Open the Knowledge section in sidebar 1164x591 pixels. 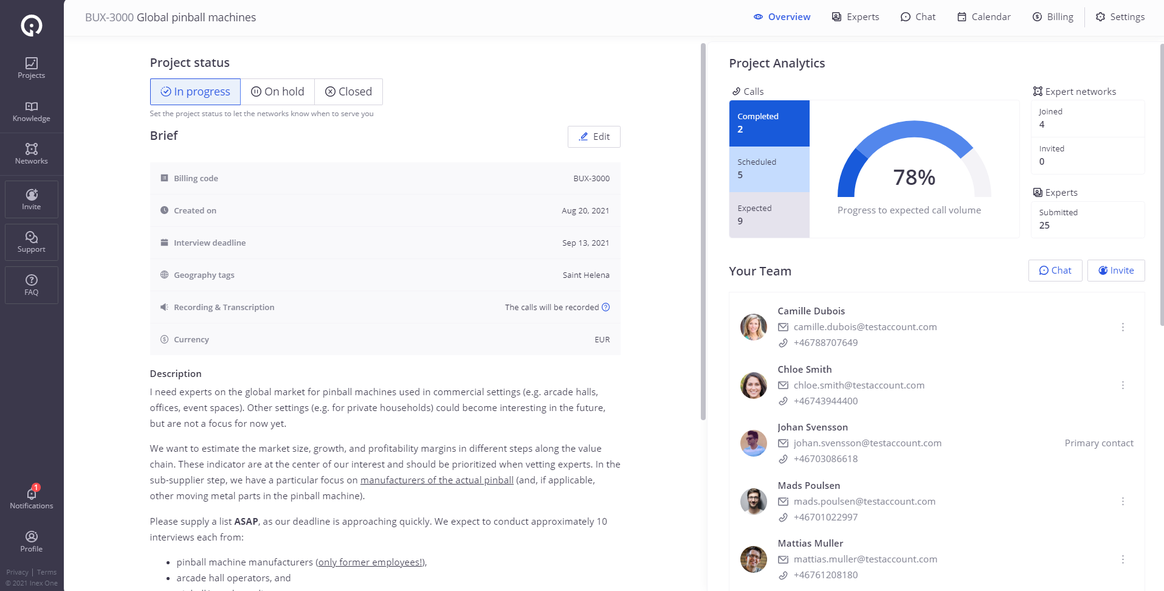pyautogui.click(x=31, y=111)
